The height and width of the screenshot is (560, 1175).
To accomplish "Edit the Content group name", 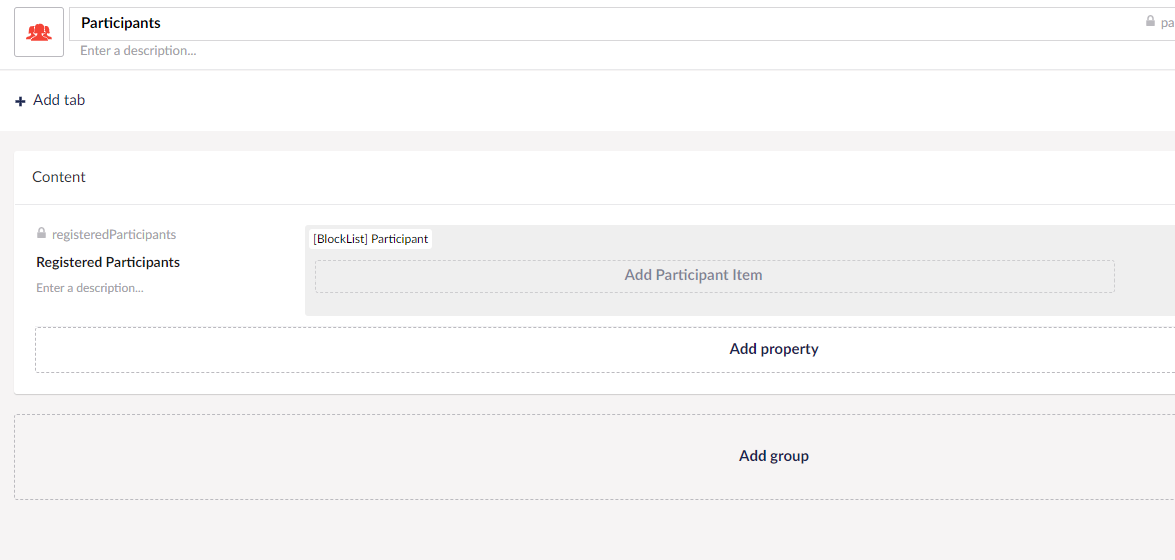I will point(59,177).
